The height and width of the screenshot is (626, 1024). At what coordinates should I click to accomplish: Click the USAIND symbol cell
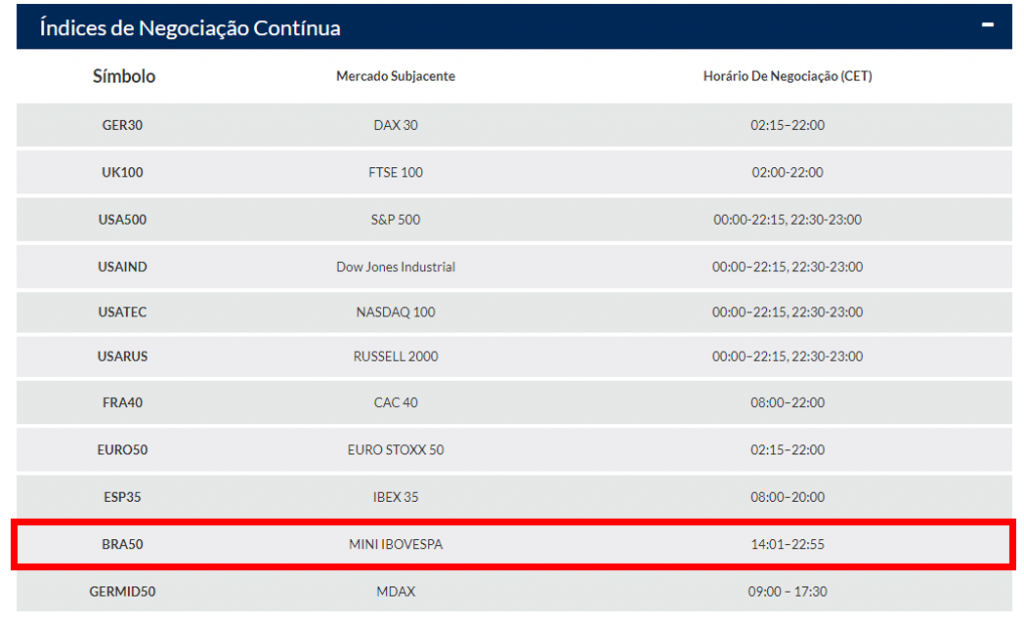(x=122, y=267)
